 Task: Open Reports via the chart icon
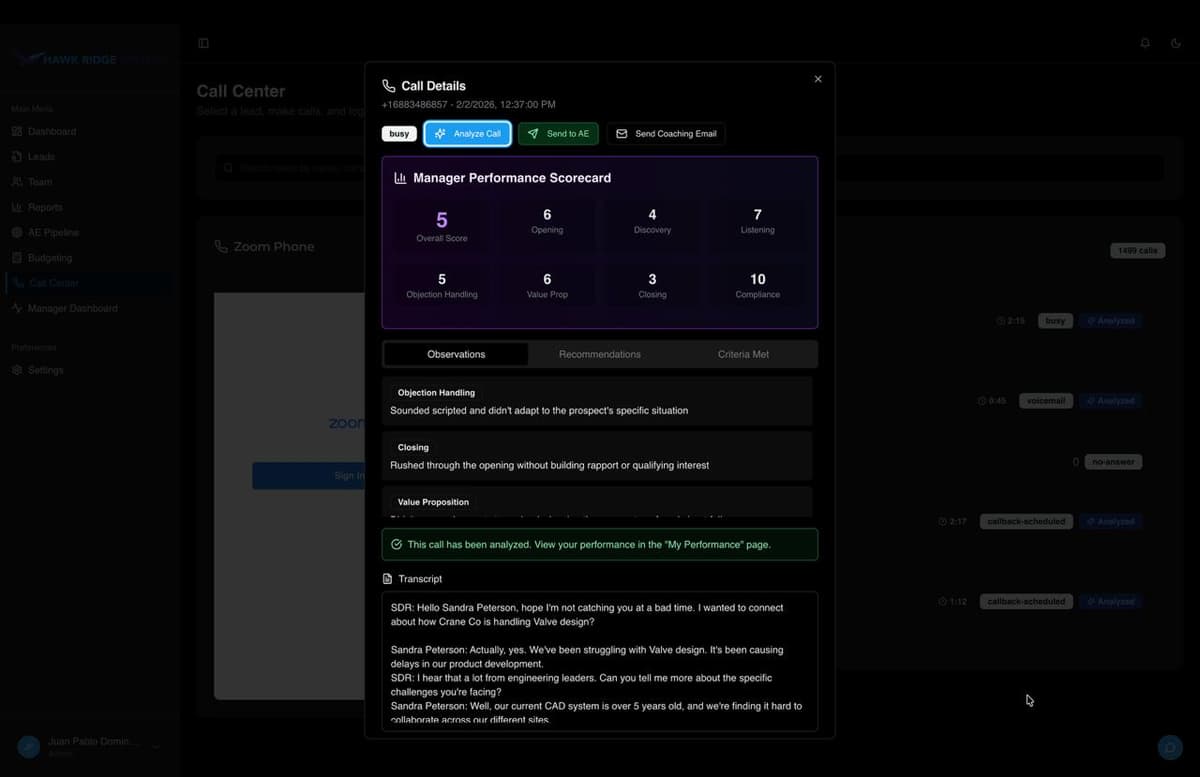click(x=17, y=207)
